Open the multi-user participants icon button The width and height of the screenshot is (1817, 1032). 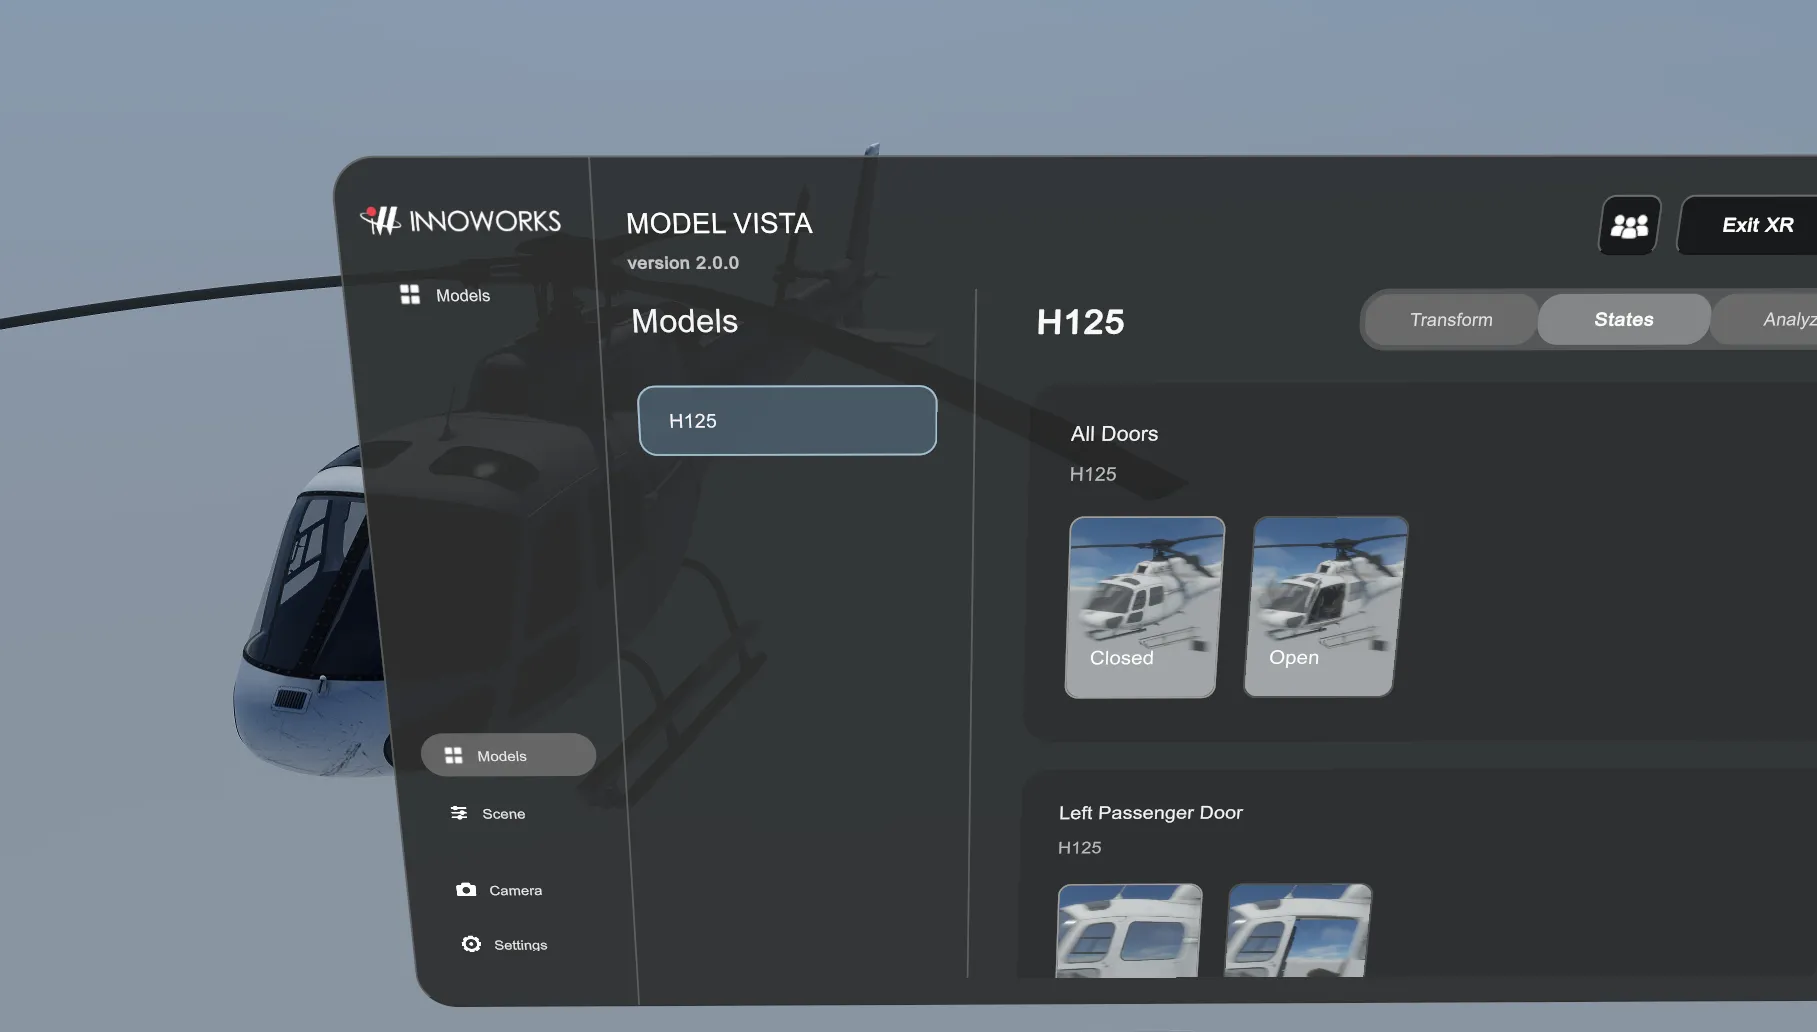[1630, 225]
